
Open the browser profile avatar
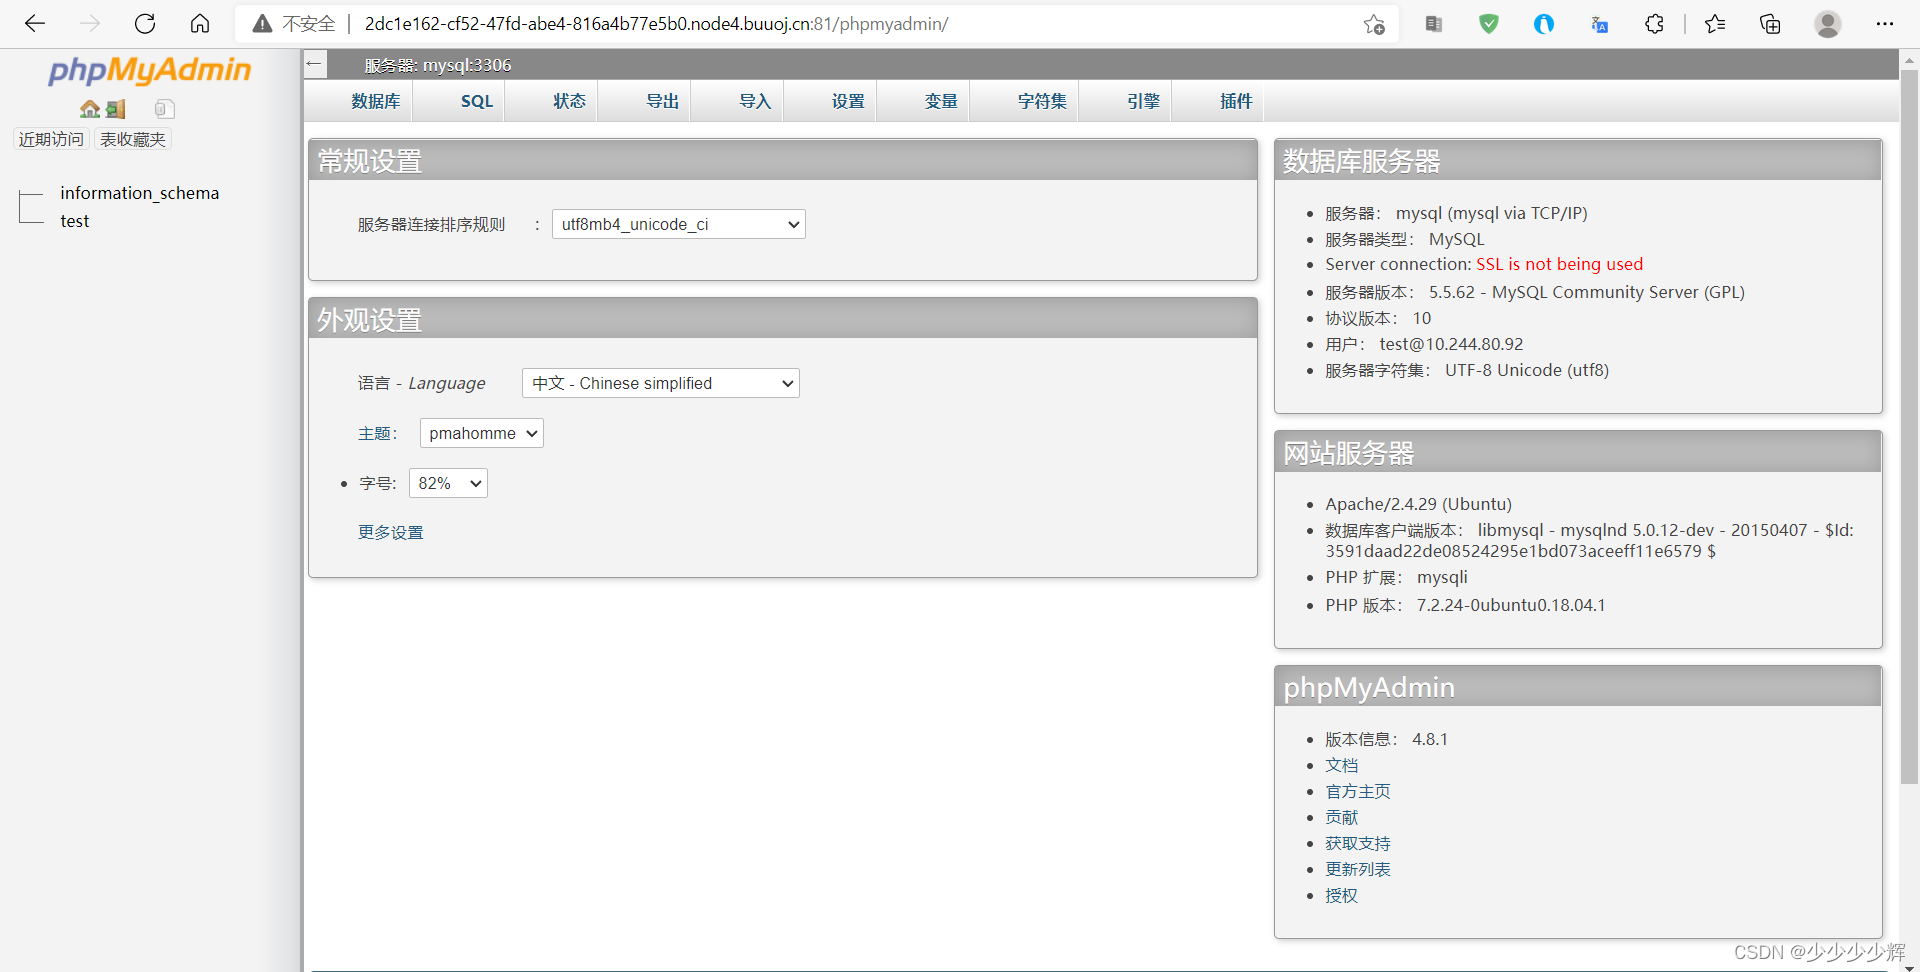pos(1828,24)
